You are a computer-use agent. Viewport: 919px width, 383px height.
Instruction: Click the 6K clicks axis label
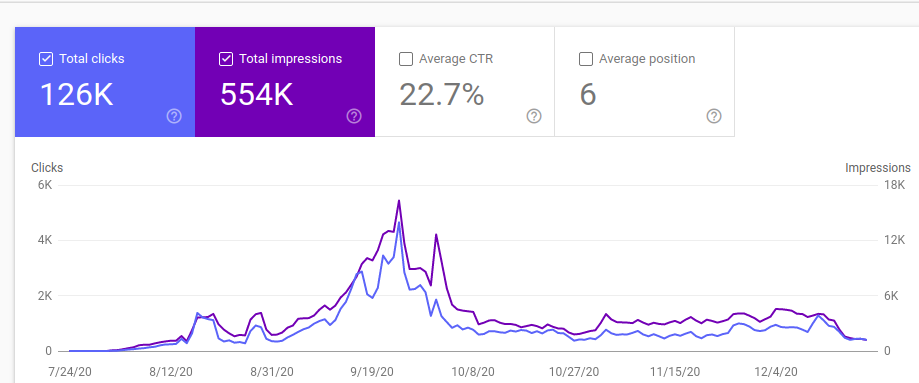[45, 185]
